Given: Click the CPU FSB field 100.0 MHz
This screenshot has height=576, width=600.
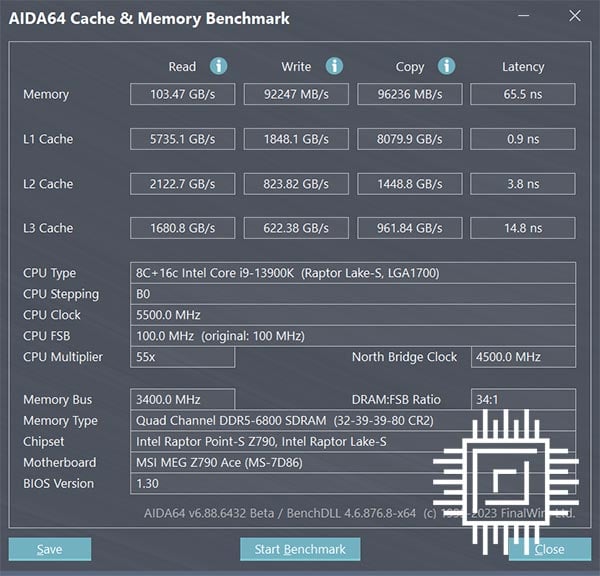Looking at the screenshot, I should pyautogui.click(x=353, y=336).
